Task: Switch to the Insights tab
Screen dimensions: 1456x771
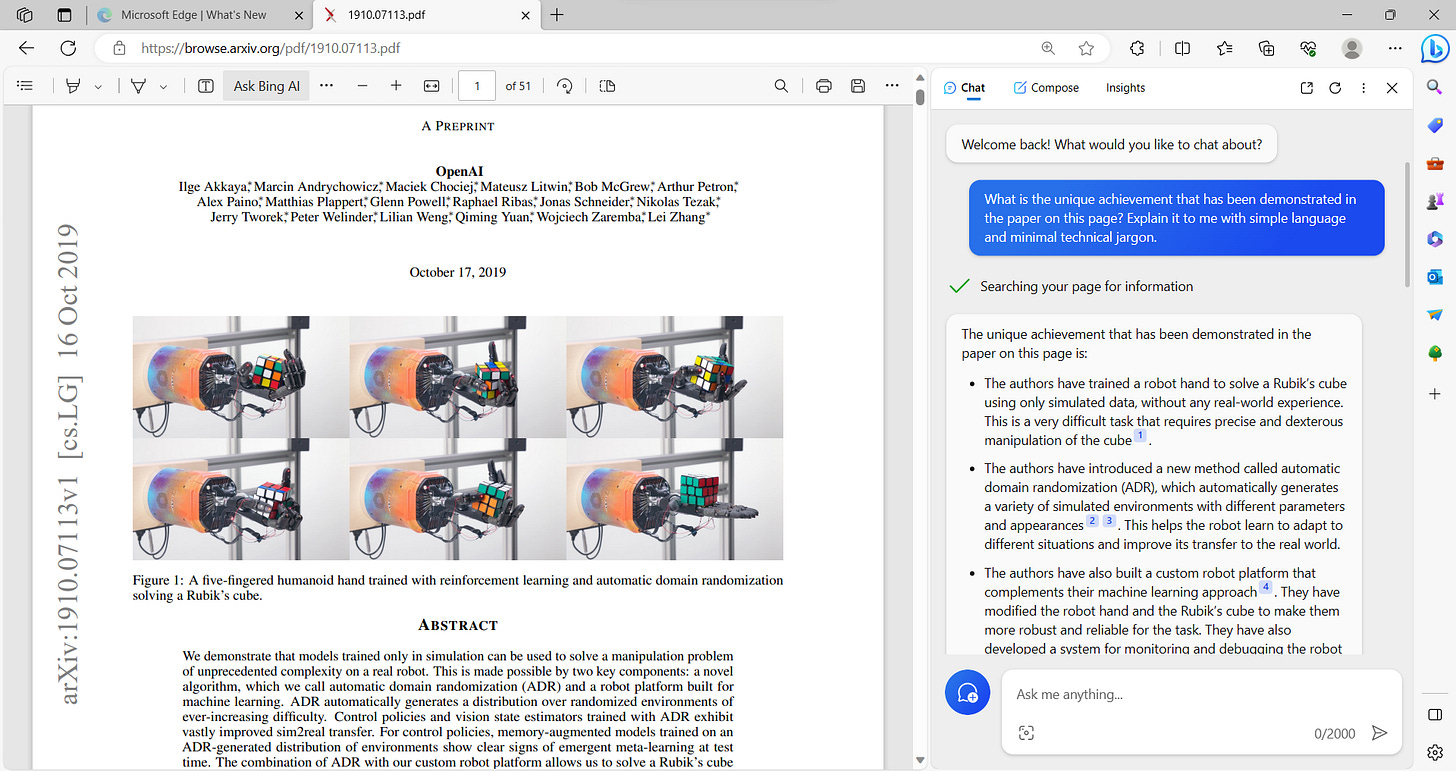Action: 1125,88
